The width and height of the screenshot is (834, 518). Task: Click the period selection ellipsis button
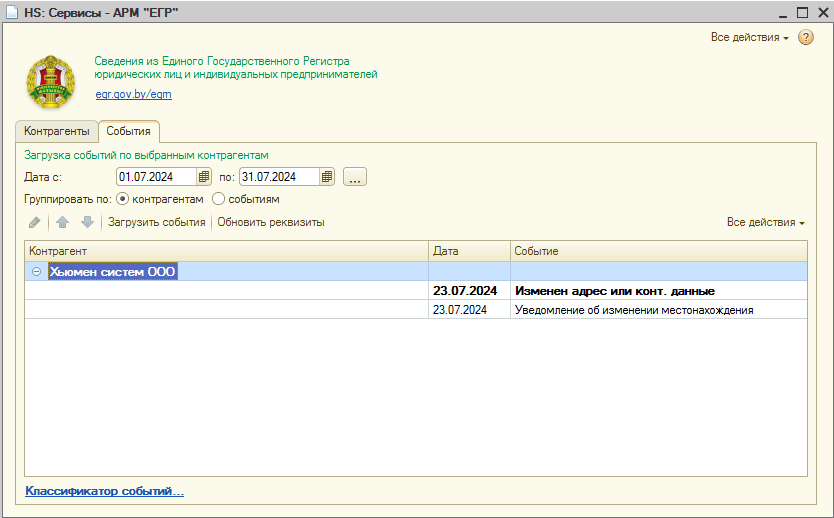click(x=355, y=177)
